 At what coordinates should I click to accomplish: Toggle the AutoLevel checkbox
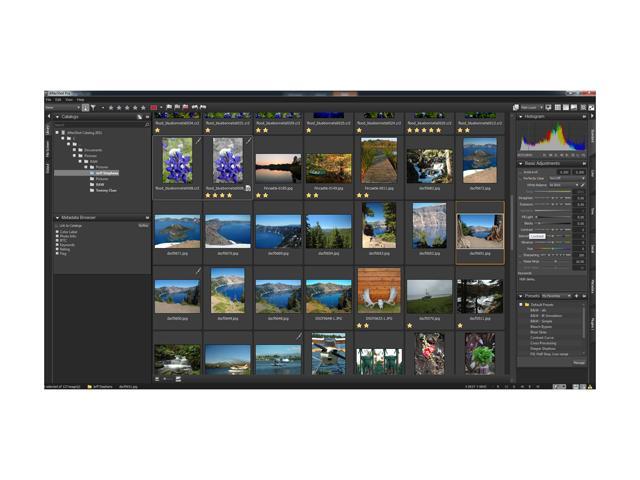520,172
